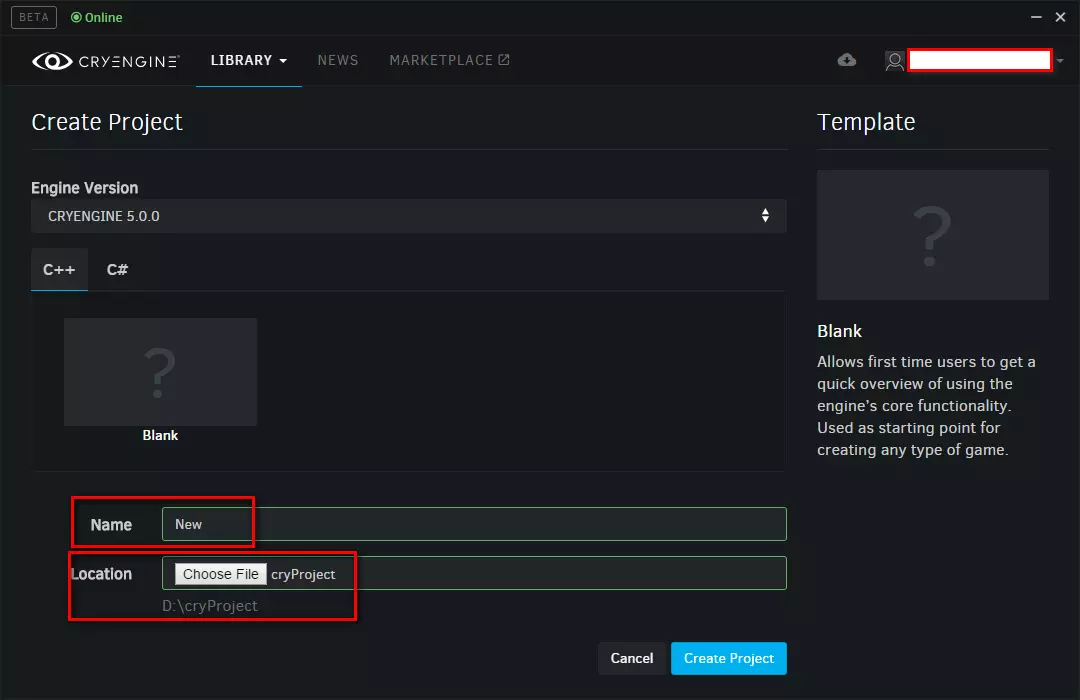Open the NEWS section
This screenshot has height=700, width=1080.
[338, 60]
